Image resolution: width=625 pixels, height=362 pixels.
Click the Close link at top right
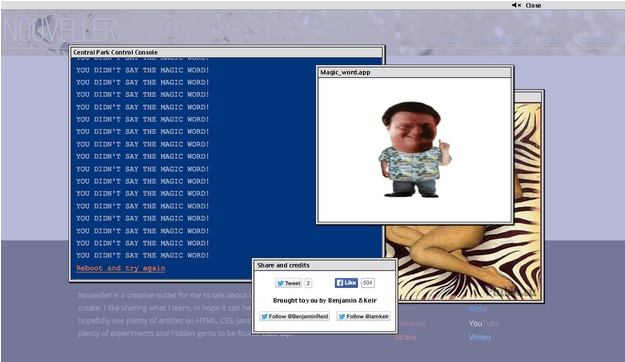coord(533,5)
